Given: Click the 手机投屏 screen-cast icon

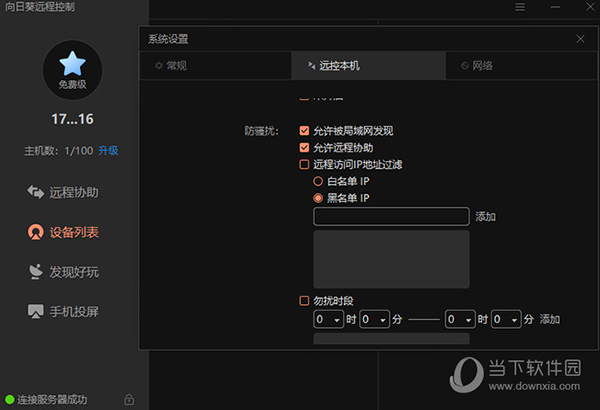Looking at the screenshot, I should point(36,311).
